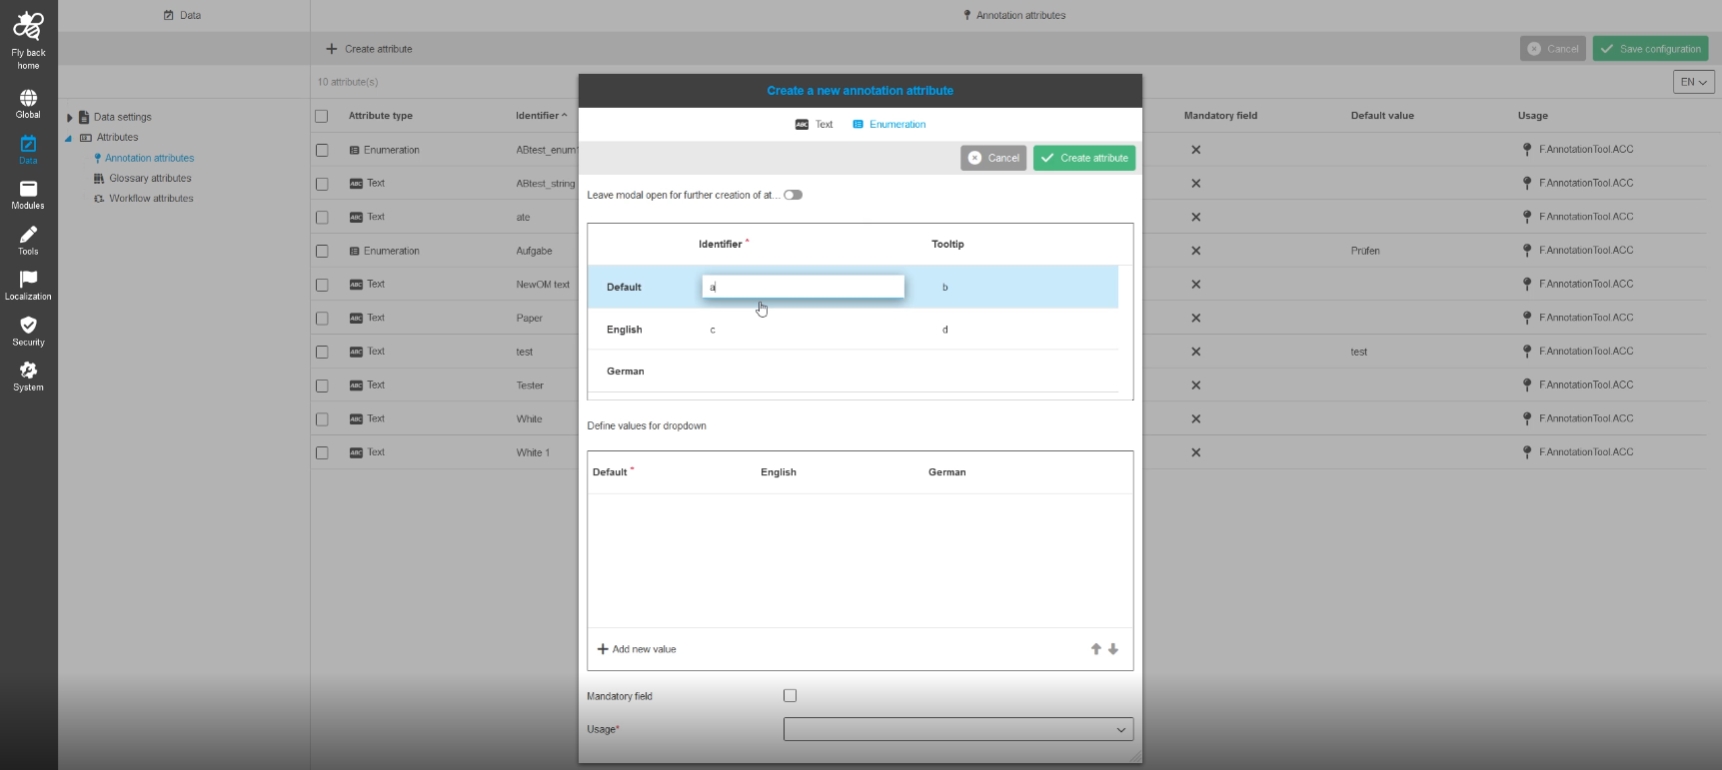Open Annotation attributes in the tree
Image resolution: width=1722 pixels, height=770 pixels.
pos(150,158)
